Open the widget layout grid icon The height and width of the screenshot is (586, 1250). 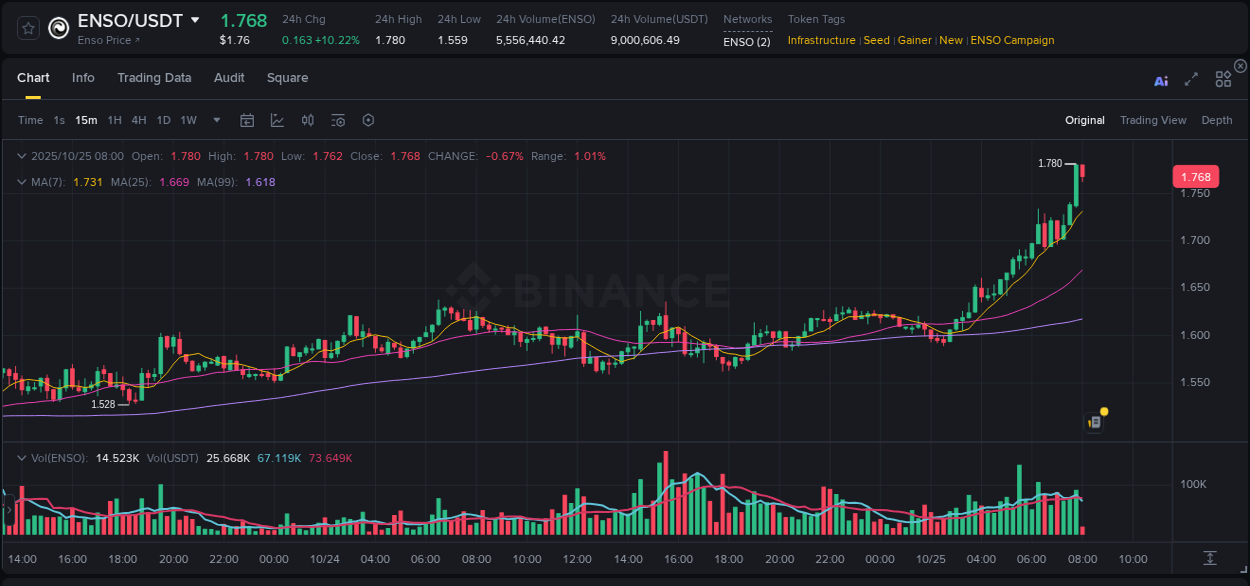[x=1223, y=79]
